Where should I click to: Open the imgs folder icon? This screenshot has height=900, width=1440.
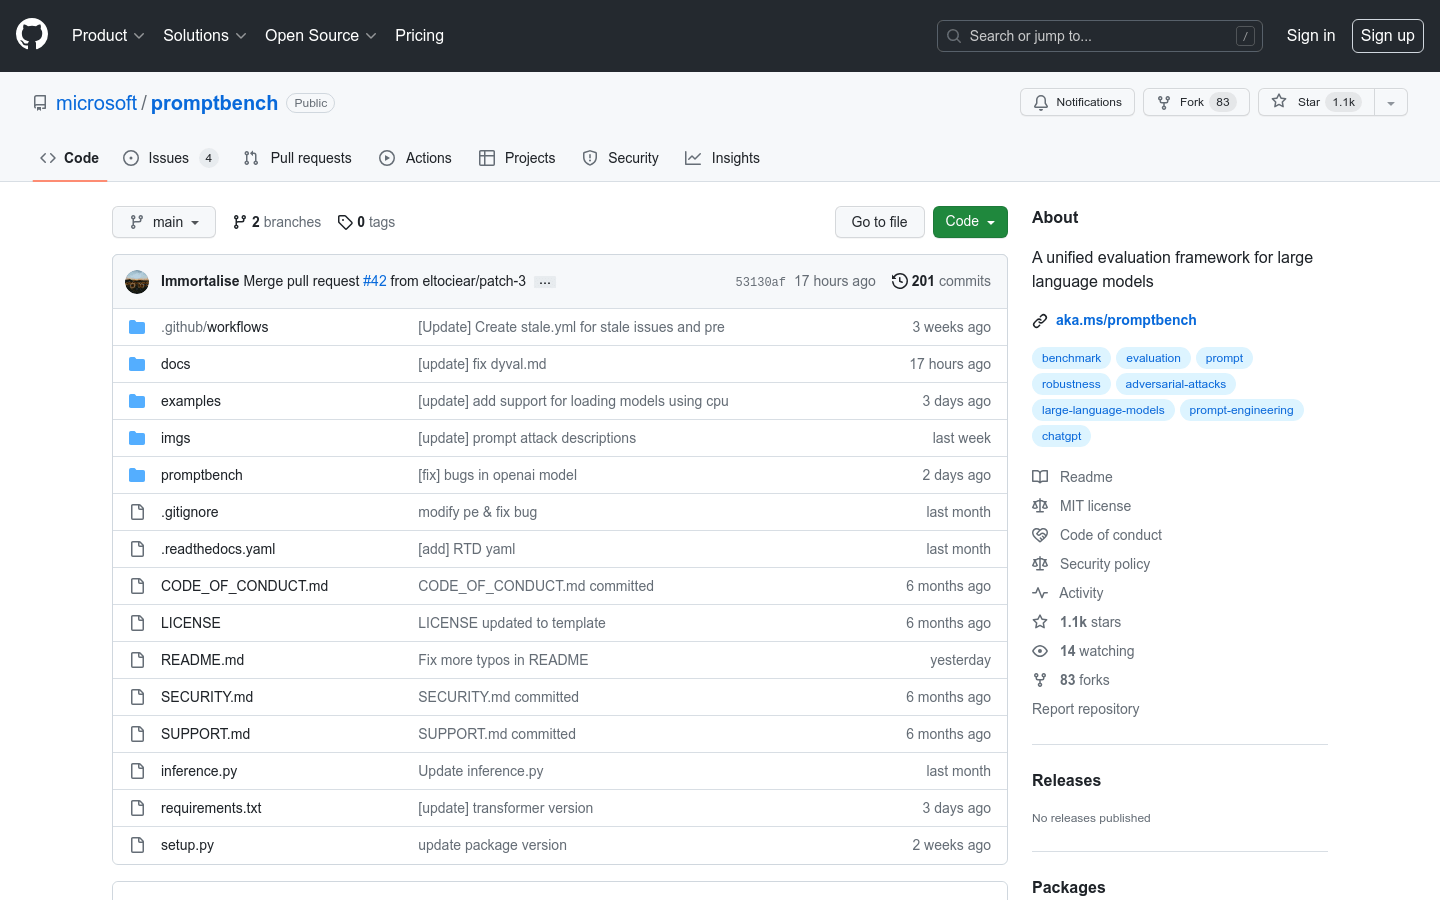coord(137,437)
